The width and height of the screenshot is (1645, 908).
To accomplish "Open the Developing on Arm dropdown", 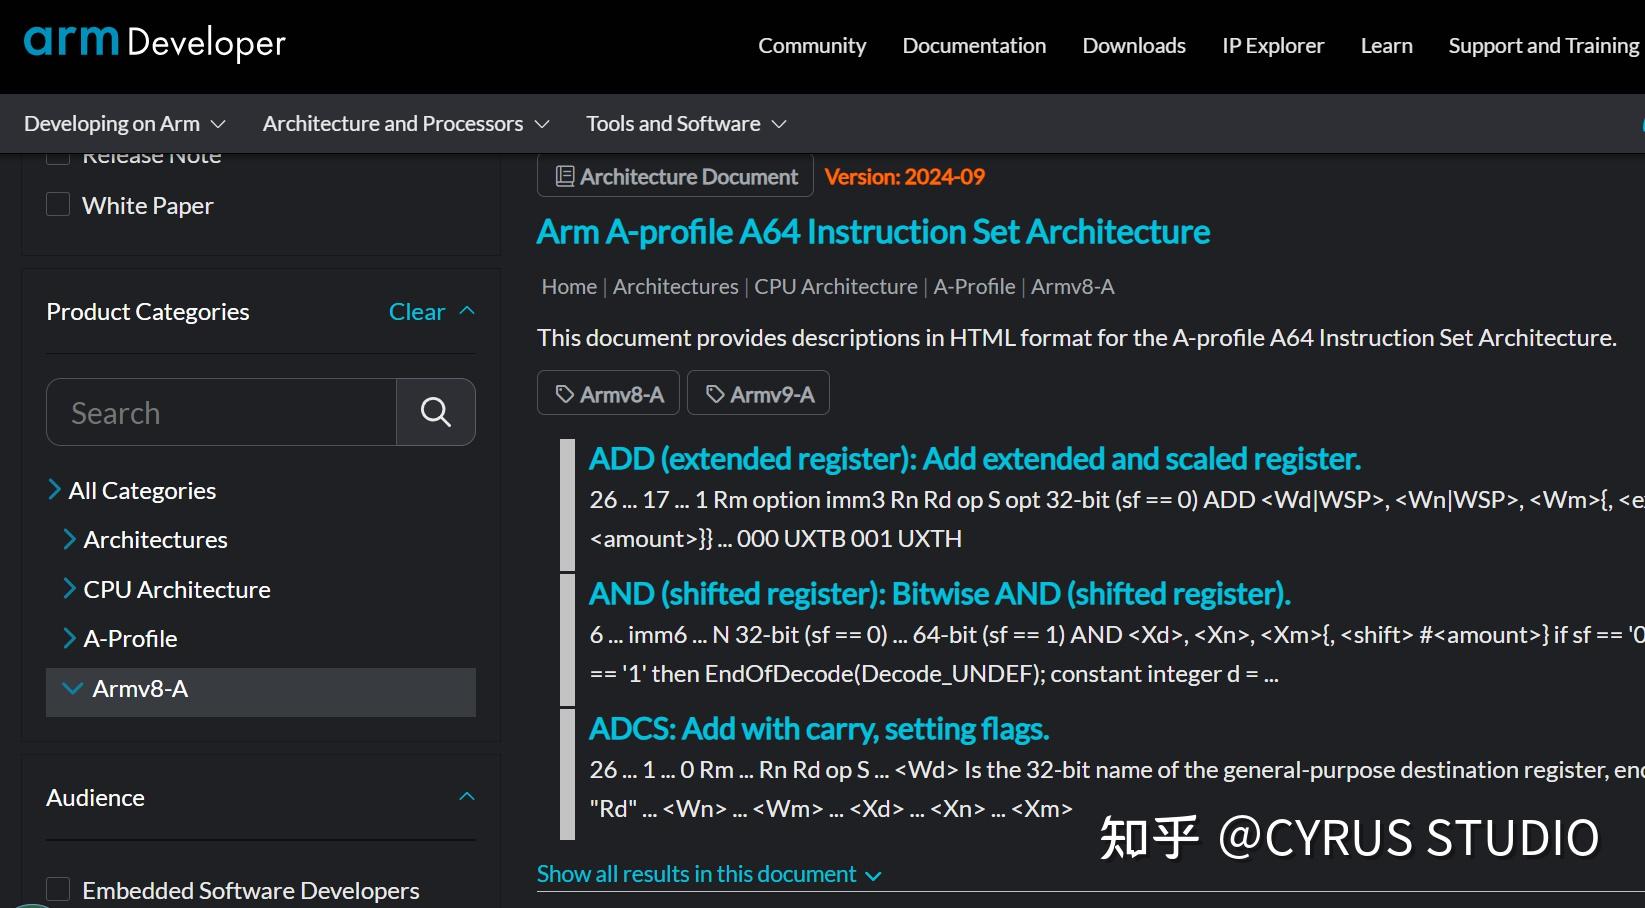I will (124, 123).
